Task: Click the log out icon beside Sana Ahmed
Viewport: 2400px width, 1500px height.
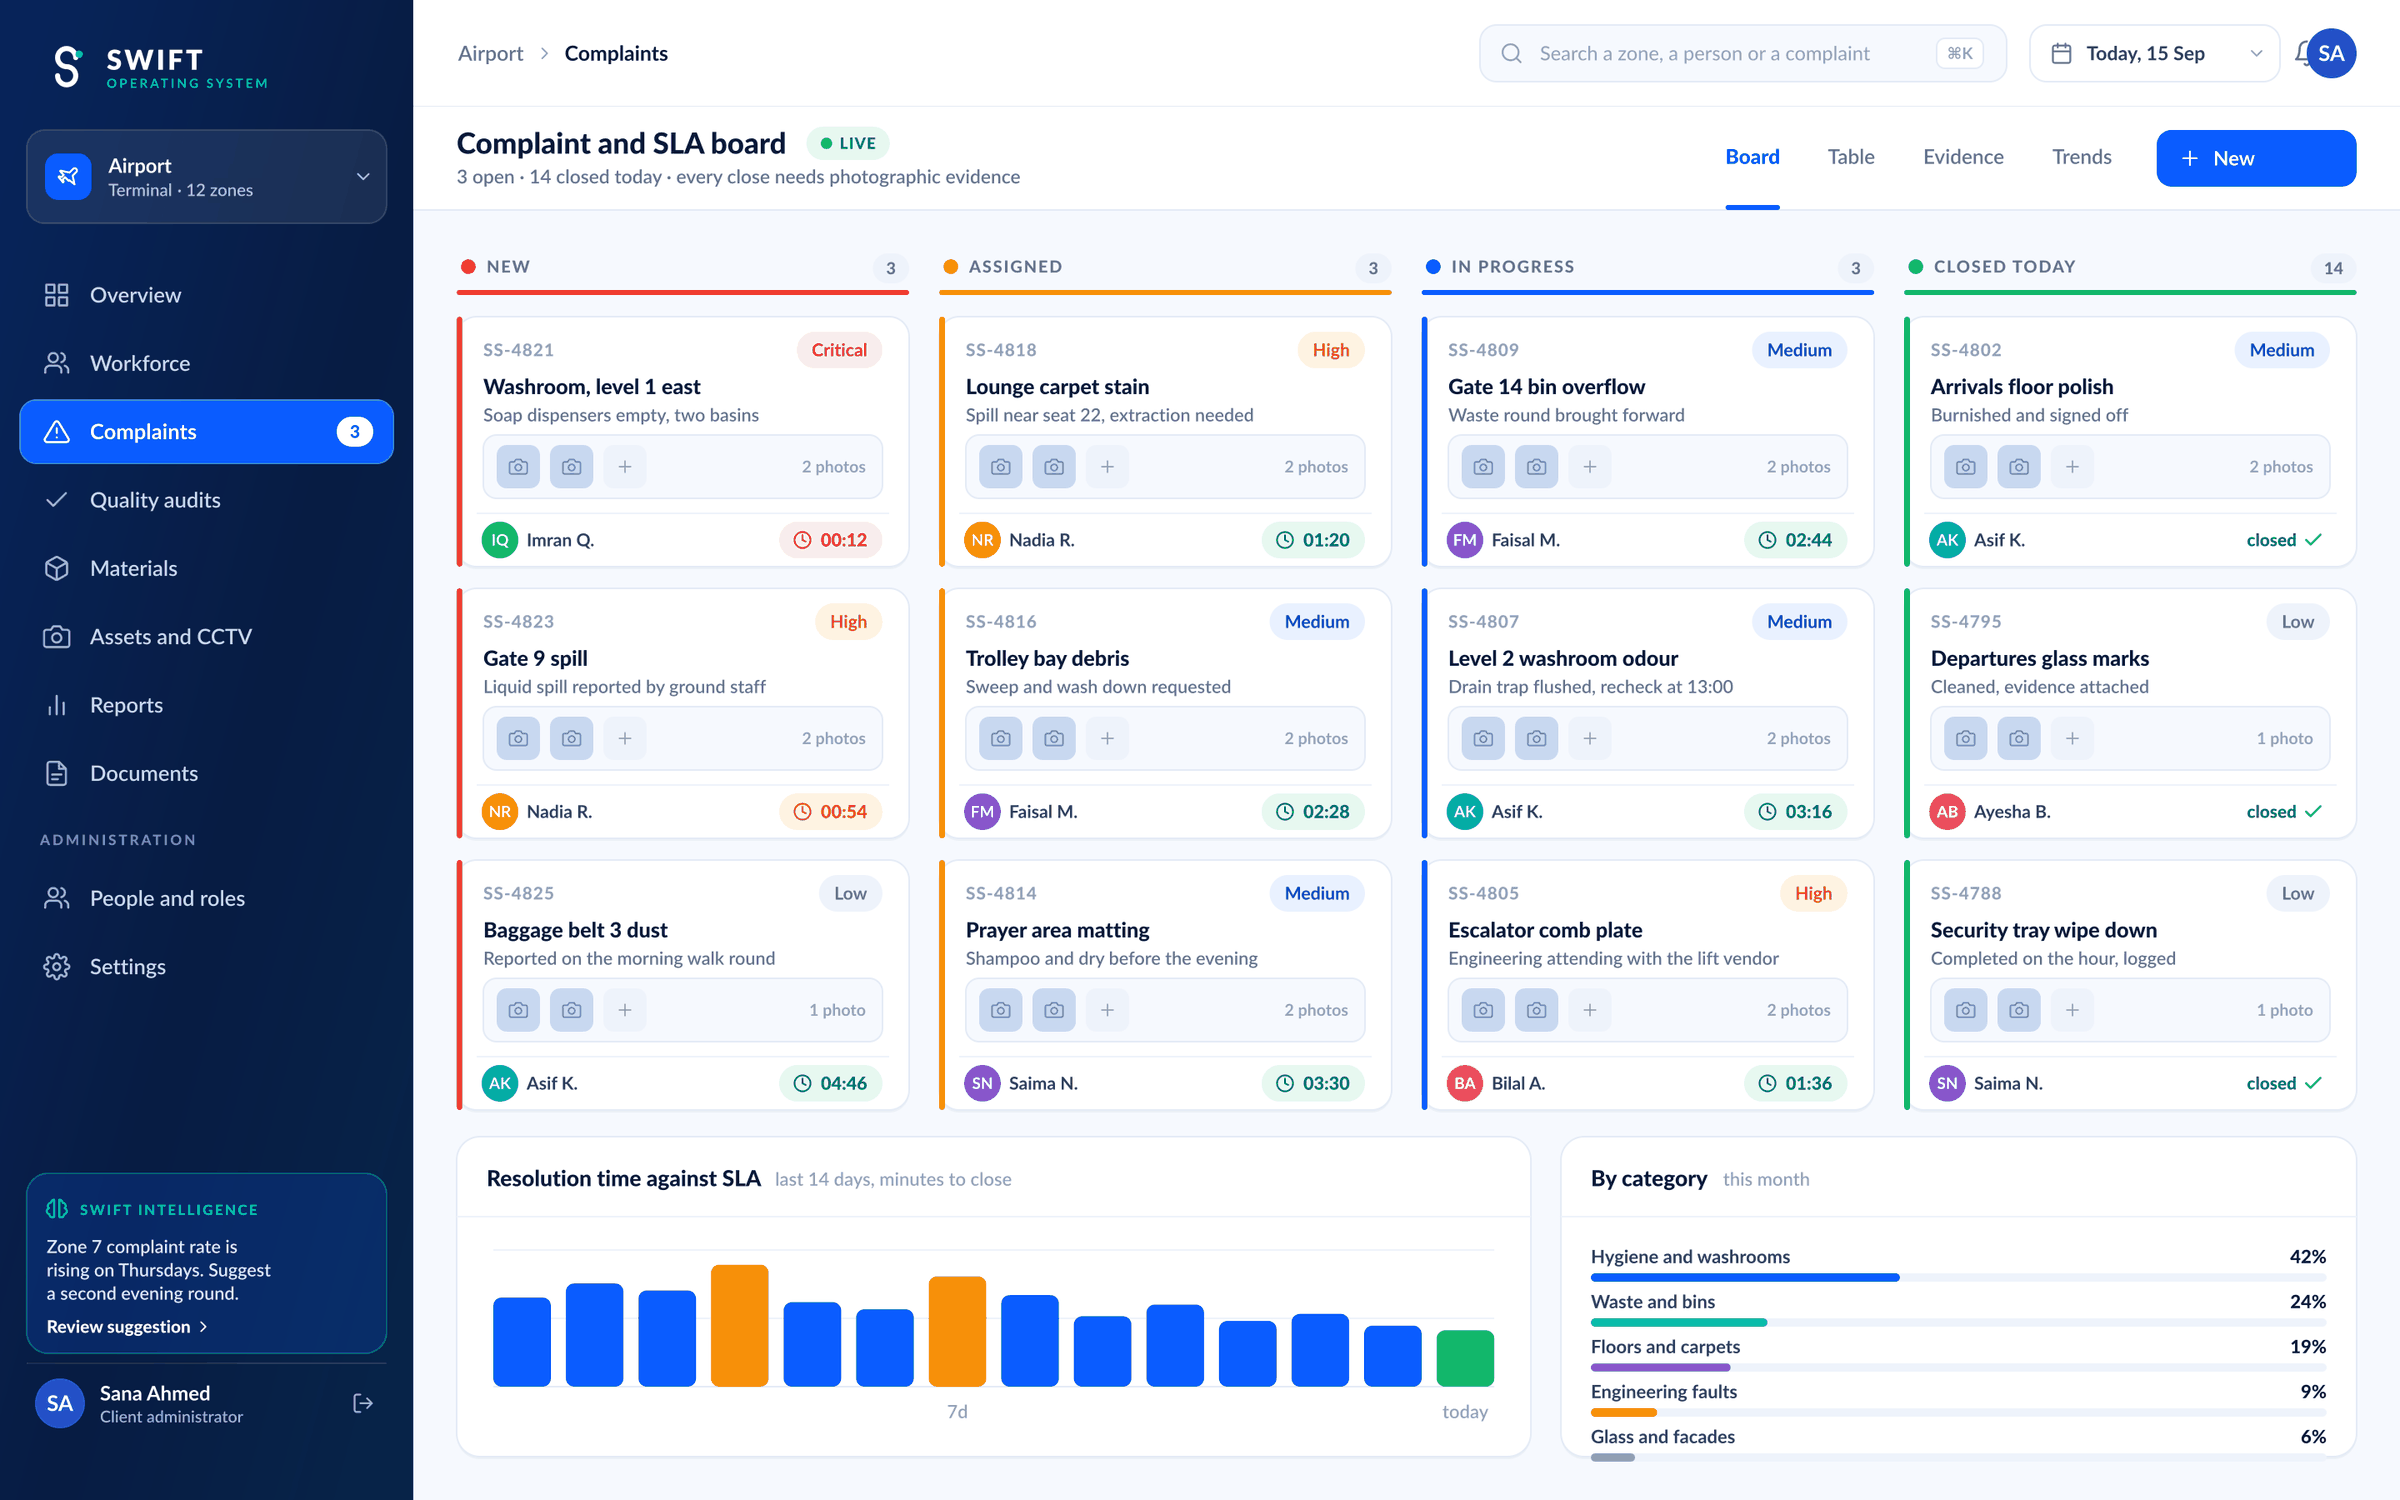Action: point(363,1403)
